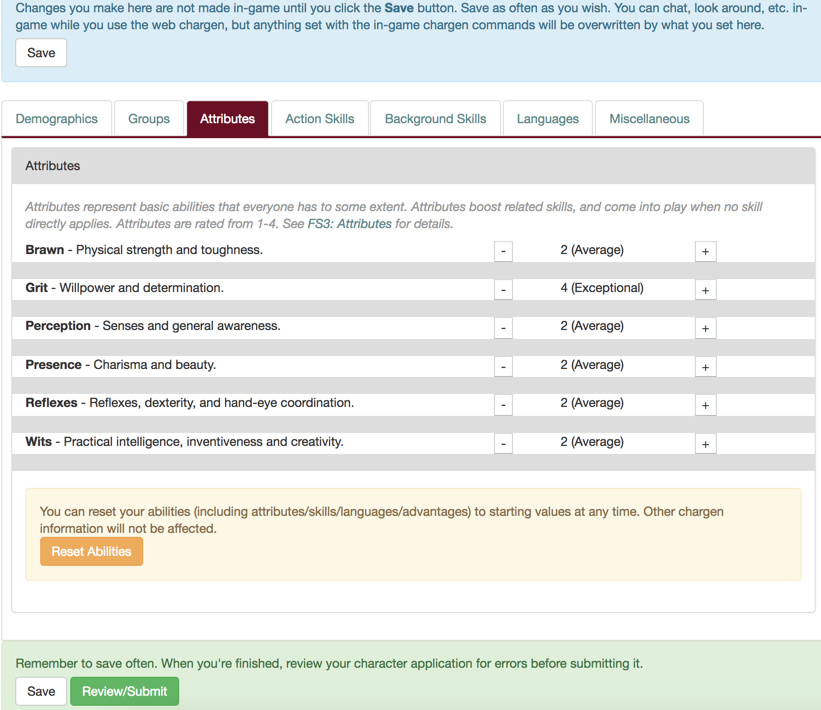The height and width of the screenshot is (710, 821).
Task: Go to the Action Skills tab
Action: (x=319, y=119)
